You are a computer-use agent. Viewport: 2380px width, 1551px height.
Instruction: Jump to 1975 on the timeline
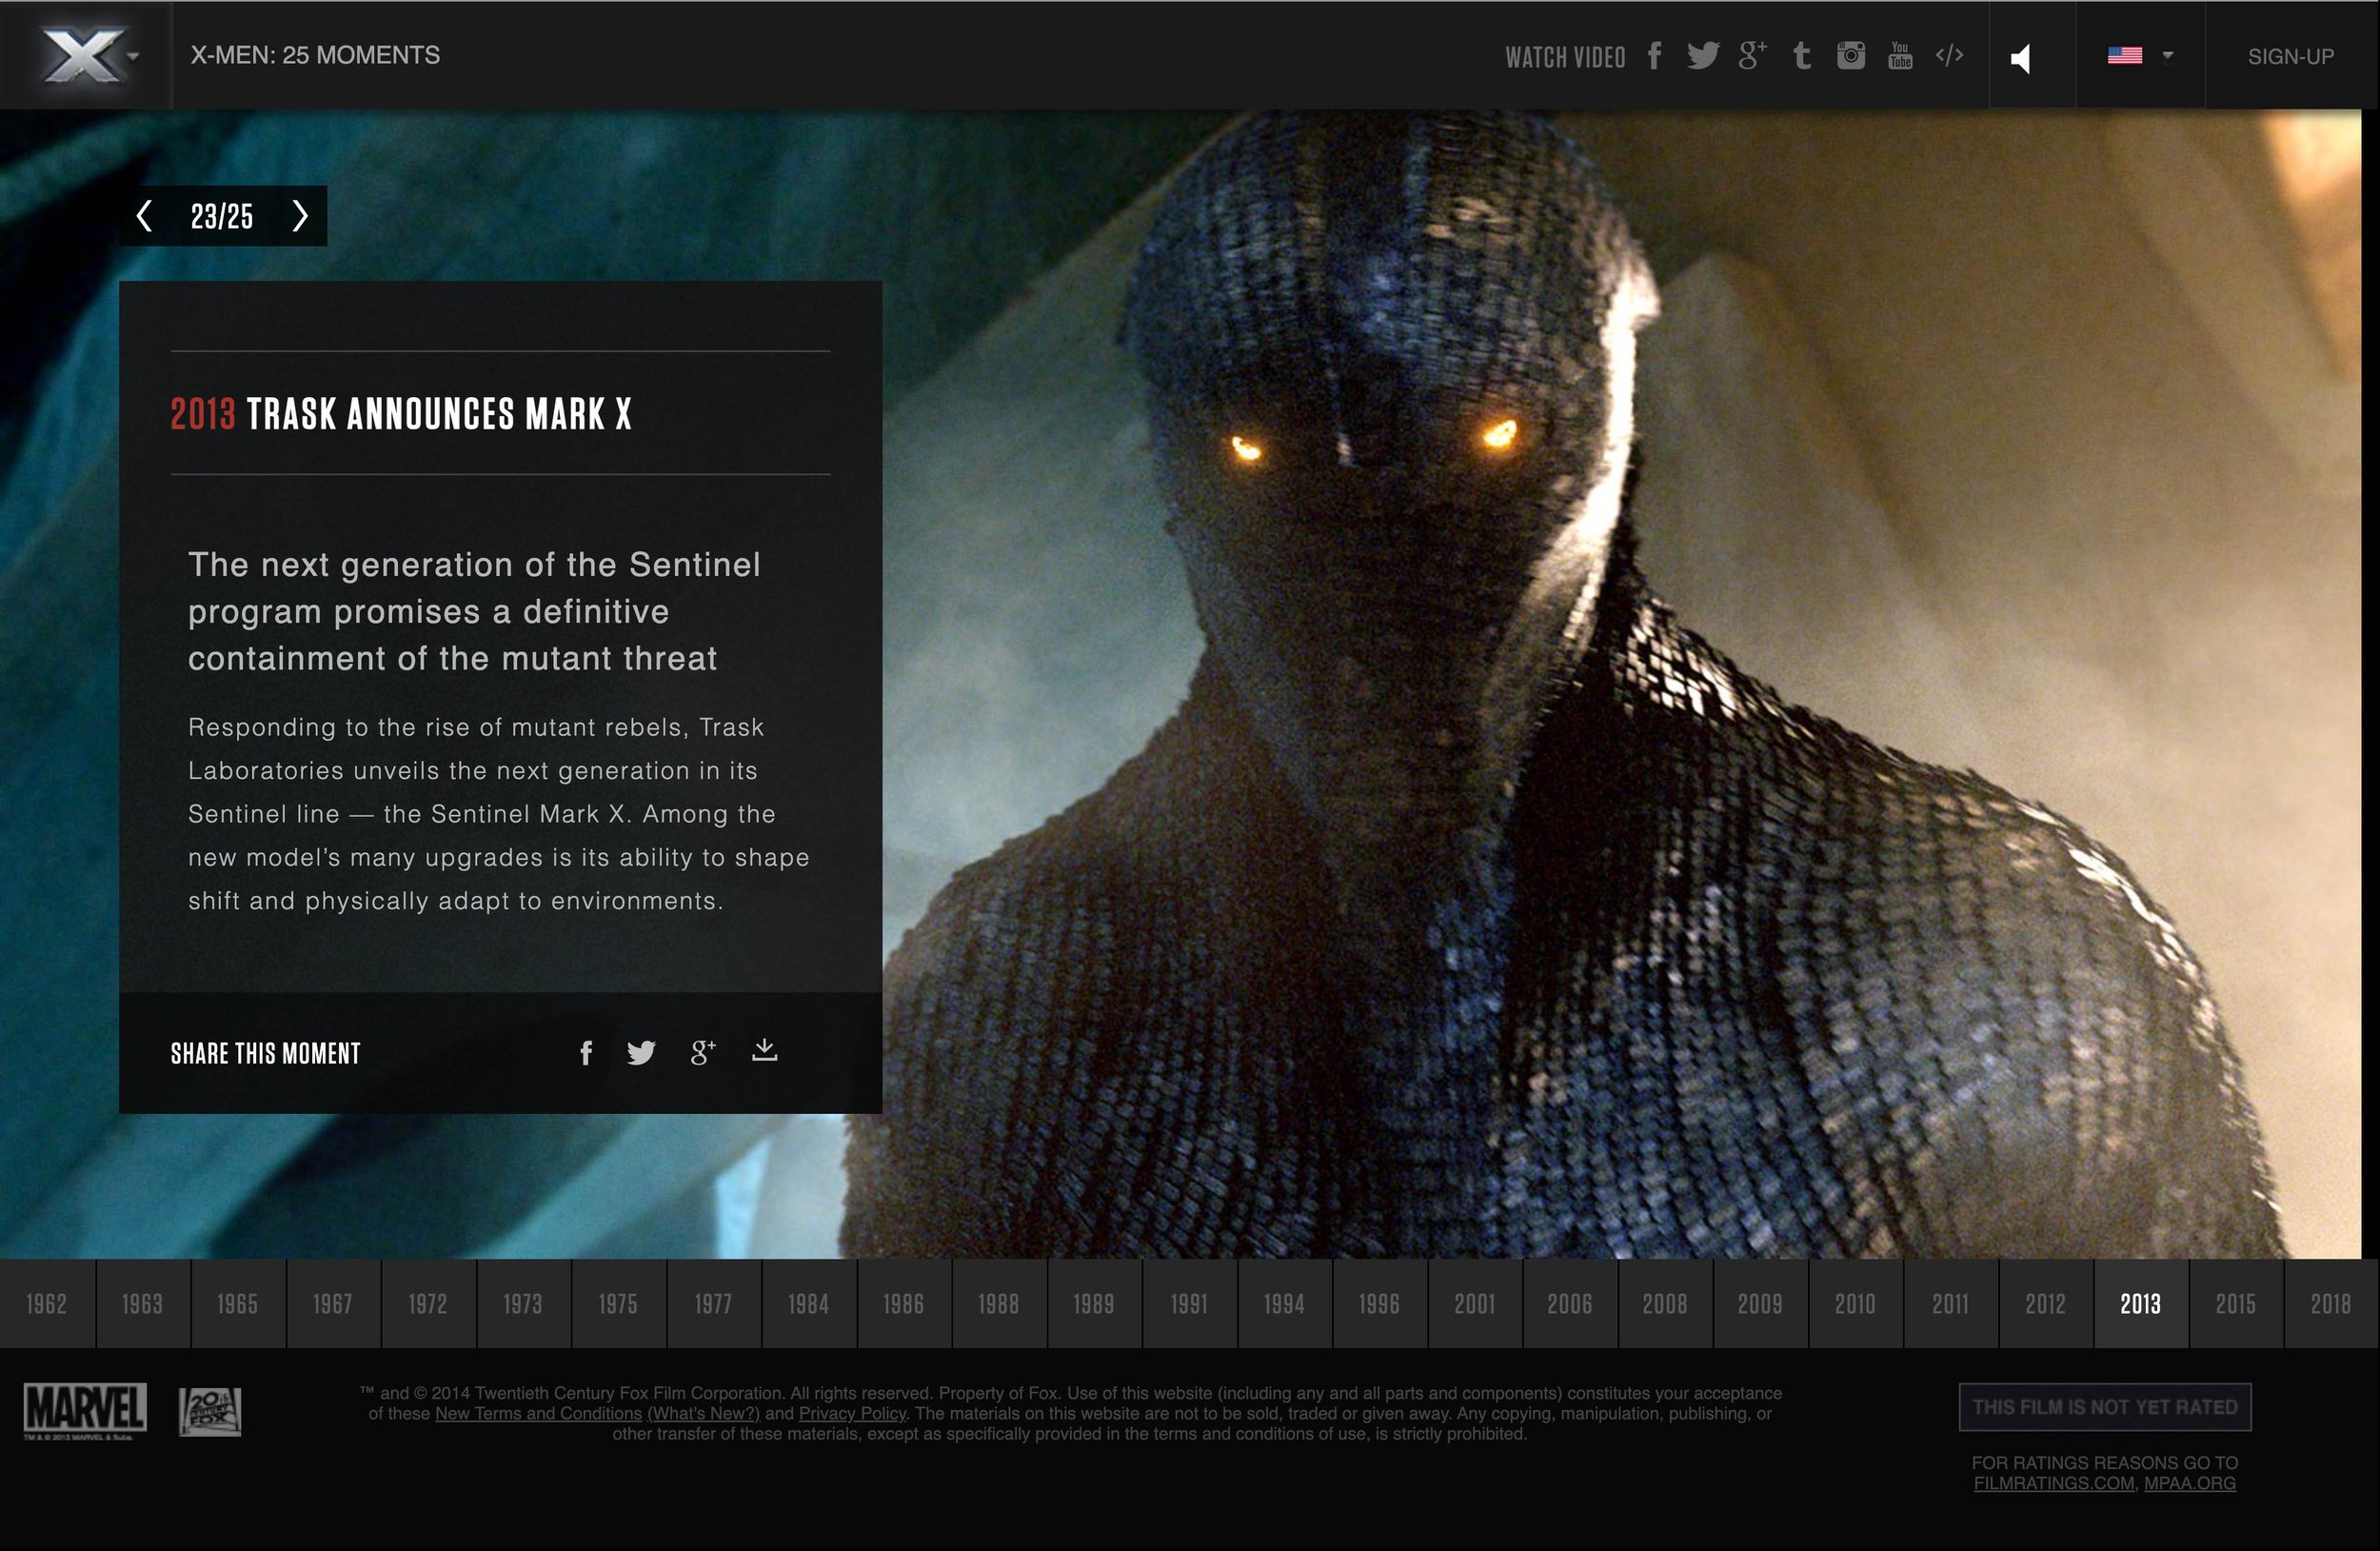coord(618,1304)
